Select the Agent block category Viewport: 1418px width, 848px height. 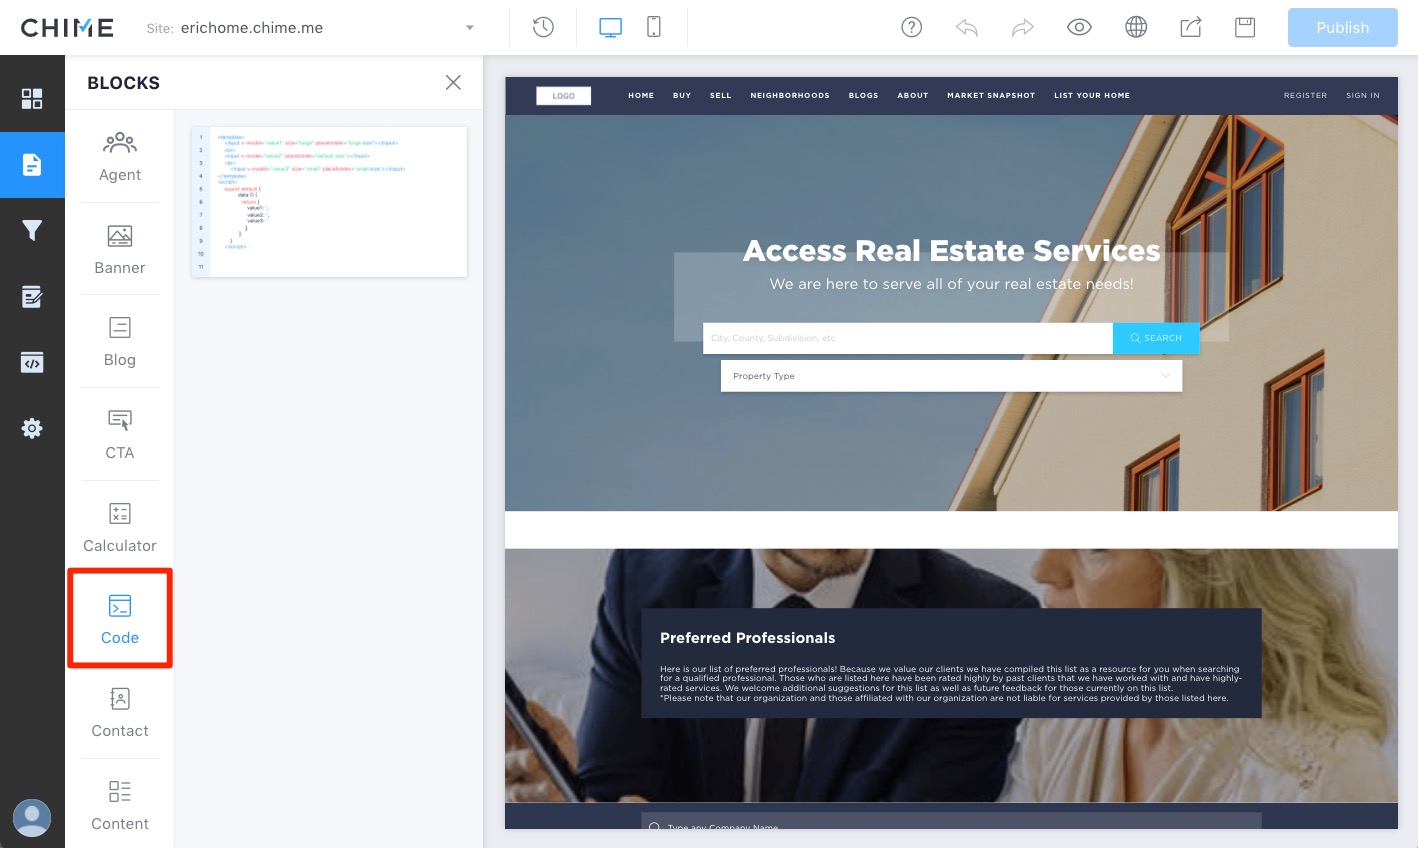click(120, 157)
